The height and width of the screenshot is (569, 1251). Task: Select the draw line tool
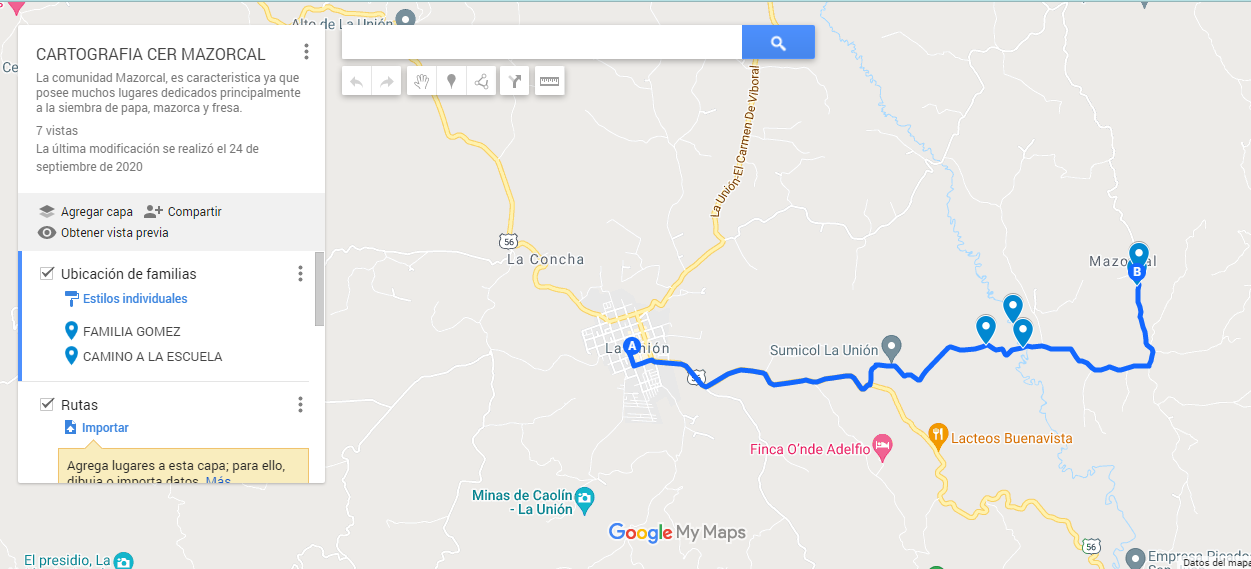(x=482, y=82)
